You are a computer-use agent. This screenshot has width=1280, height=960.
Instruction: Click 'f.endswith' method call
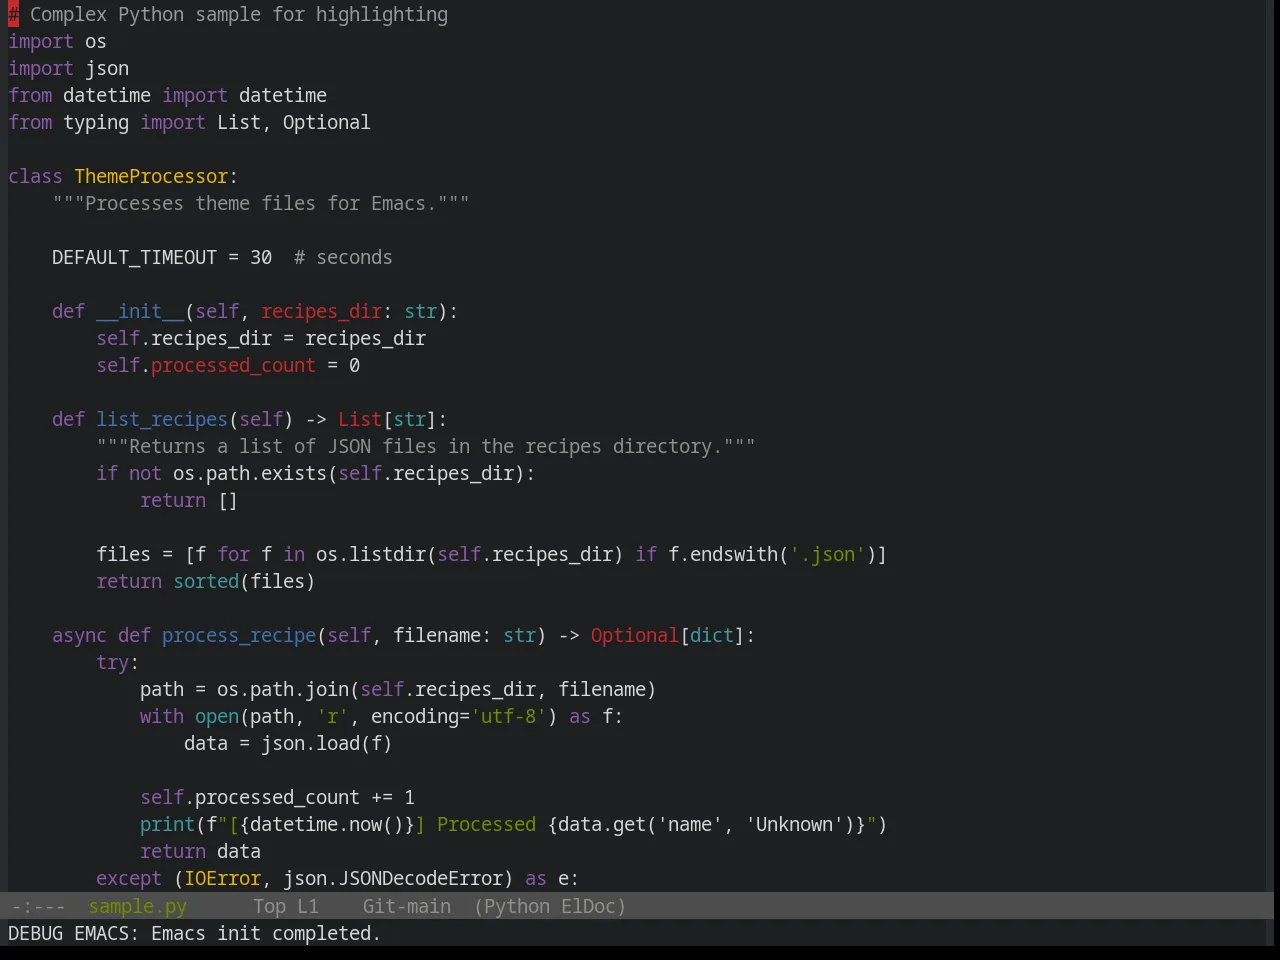click(723, 554)
